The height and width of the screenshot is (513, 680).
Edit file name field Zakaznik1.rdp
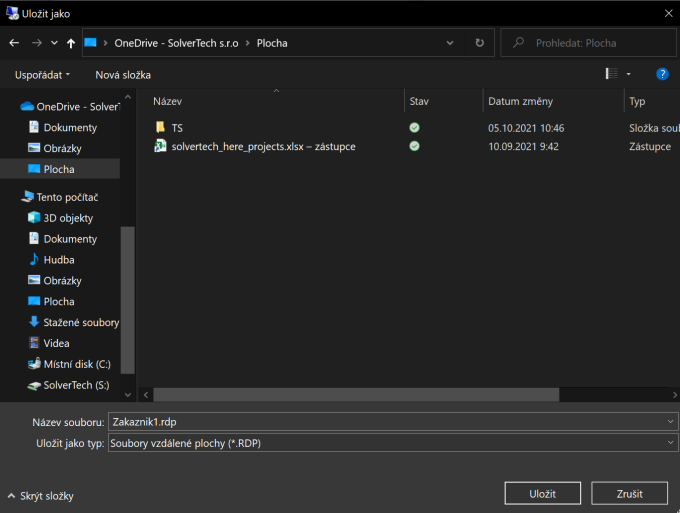[x=387, y=422]
